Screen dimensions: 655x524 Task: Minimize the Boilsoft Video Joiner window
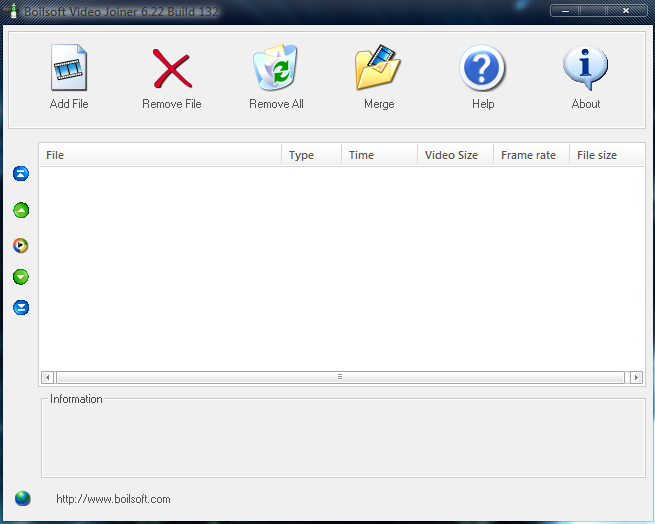566,11
